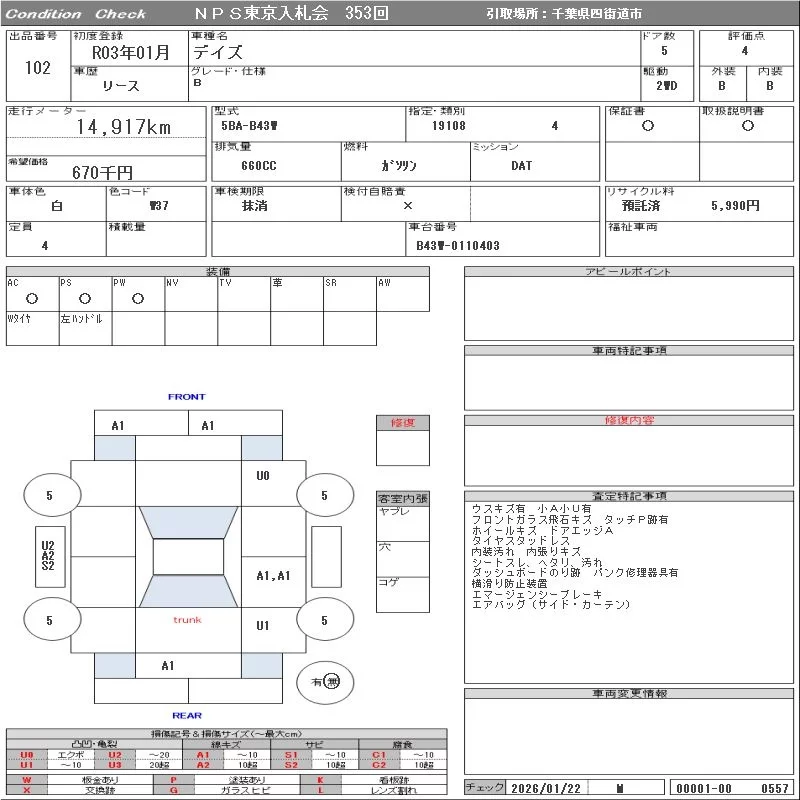This screenshot has height=800, width=800.
Task: Click the front-left tire circle marked 5
Action: pos(49,495)
